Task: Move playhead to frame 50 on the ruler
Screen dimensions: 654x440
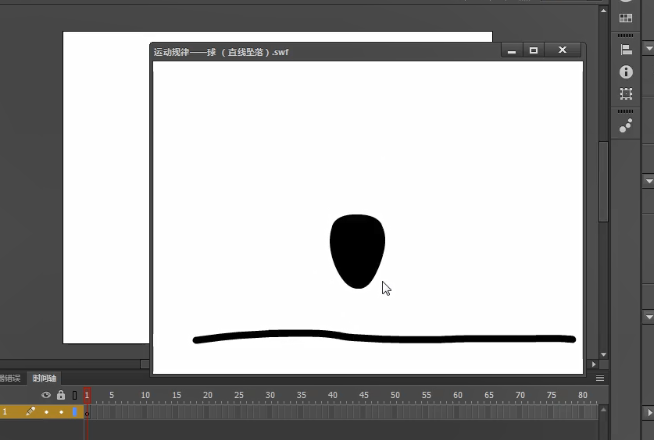Action: pyautogui.click(x=395, y=395)
